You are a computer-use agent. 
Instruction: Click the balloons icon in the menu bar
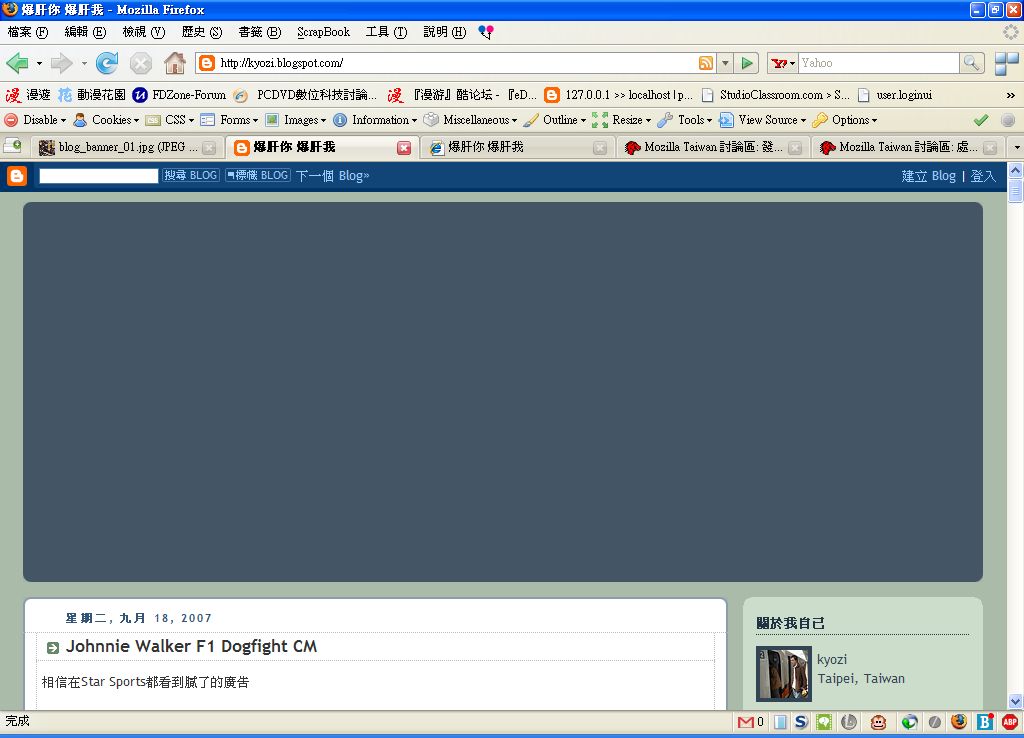486,32
